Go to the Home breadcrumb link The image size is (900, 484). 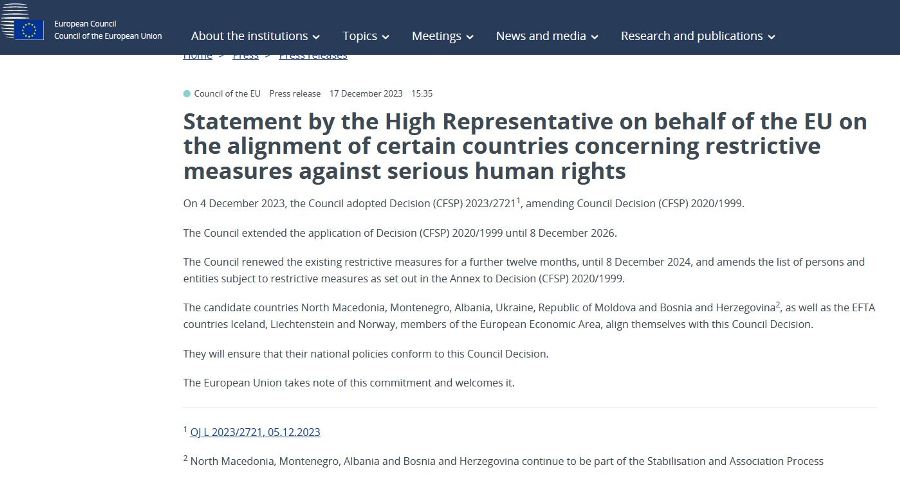(x=197, y=57)
